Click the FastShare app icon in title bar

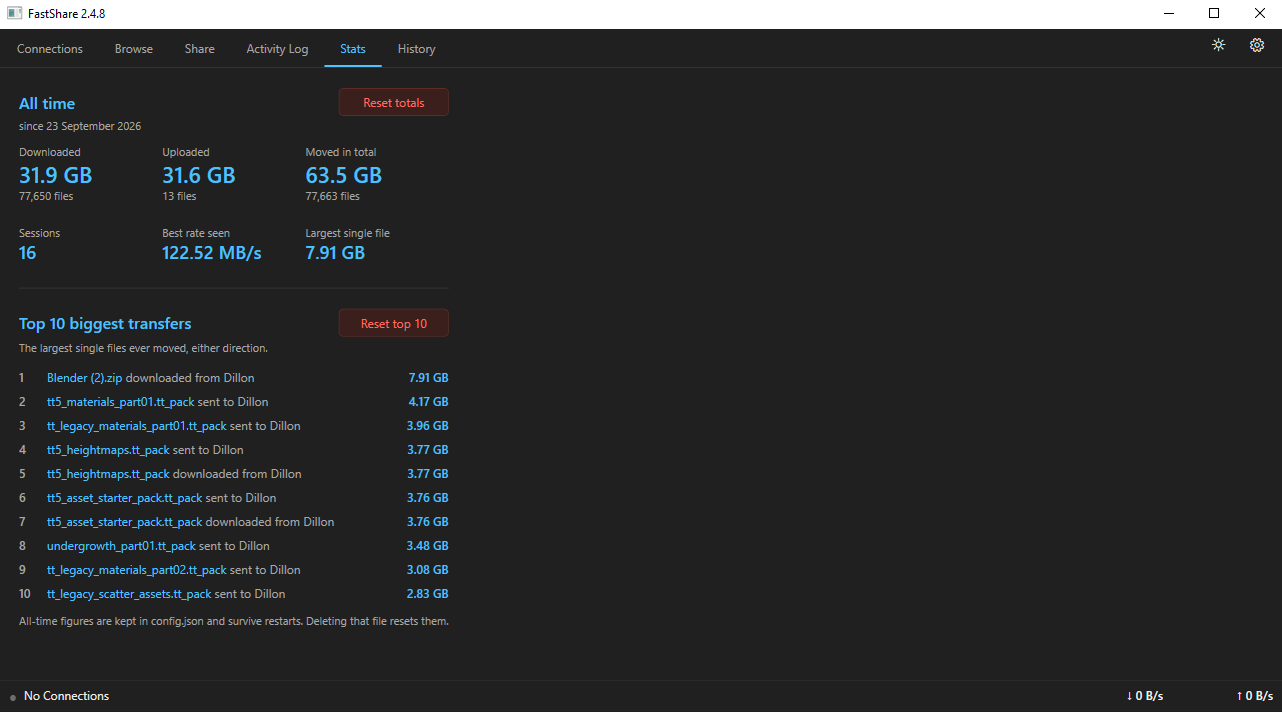[x=15, y=14]
